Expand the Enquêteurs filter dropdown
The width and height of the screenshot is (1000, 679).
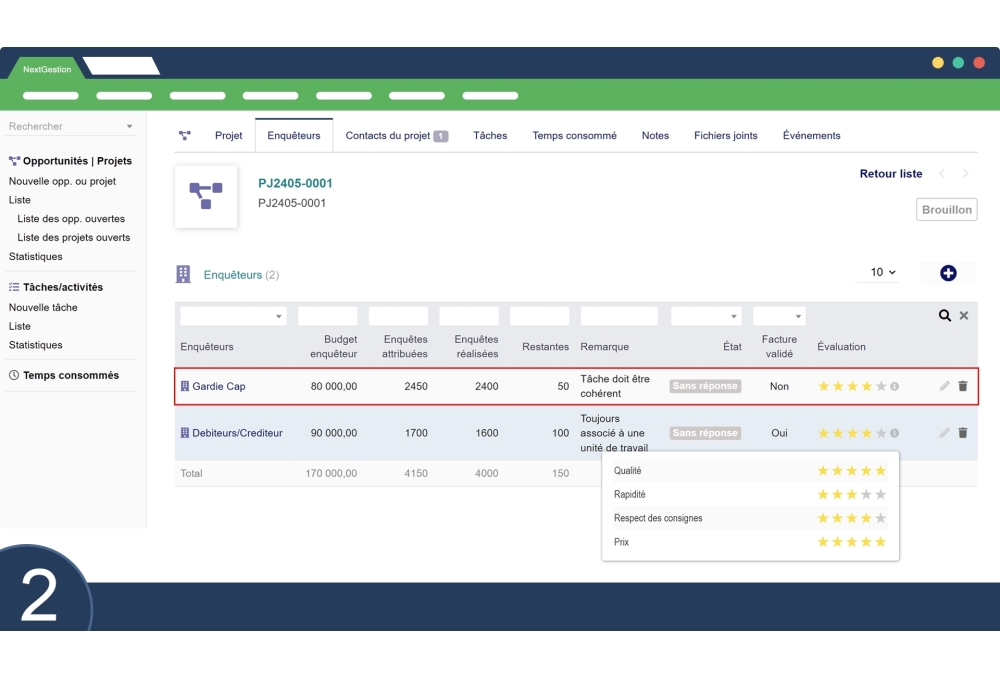(233, 316)
